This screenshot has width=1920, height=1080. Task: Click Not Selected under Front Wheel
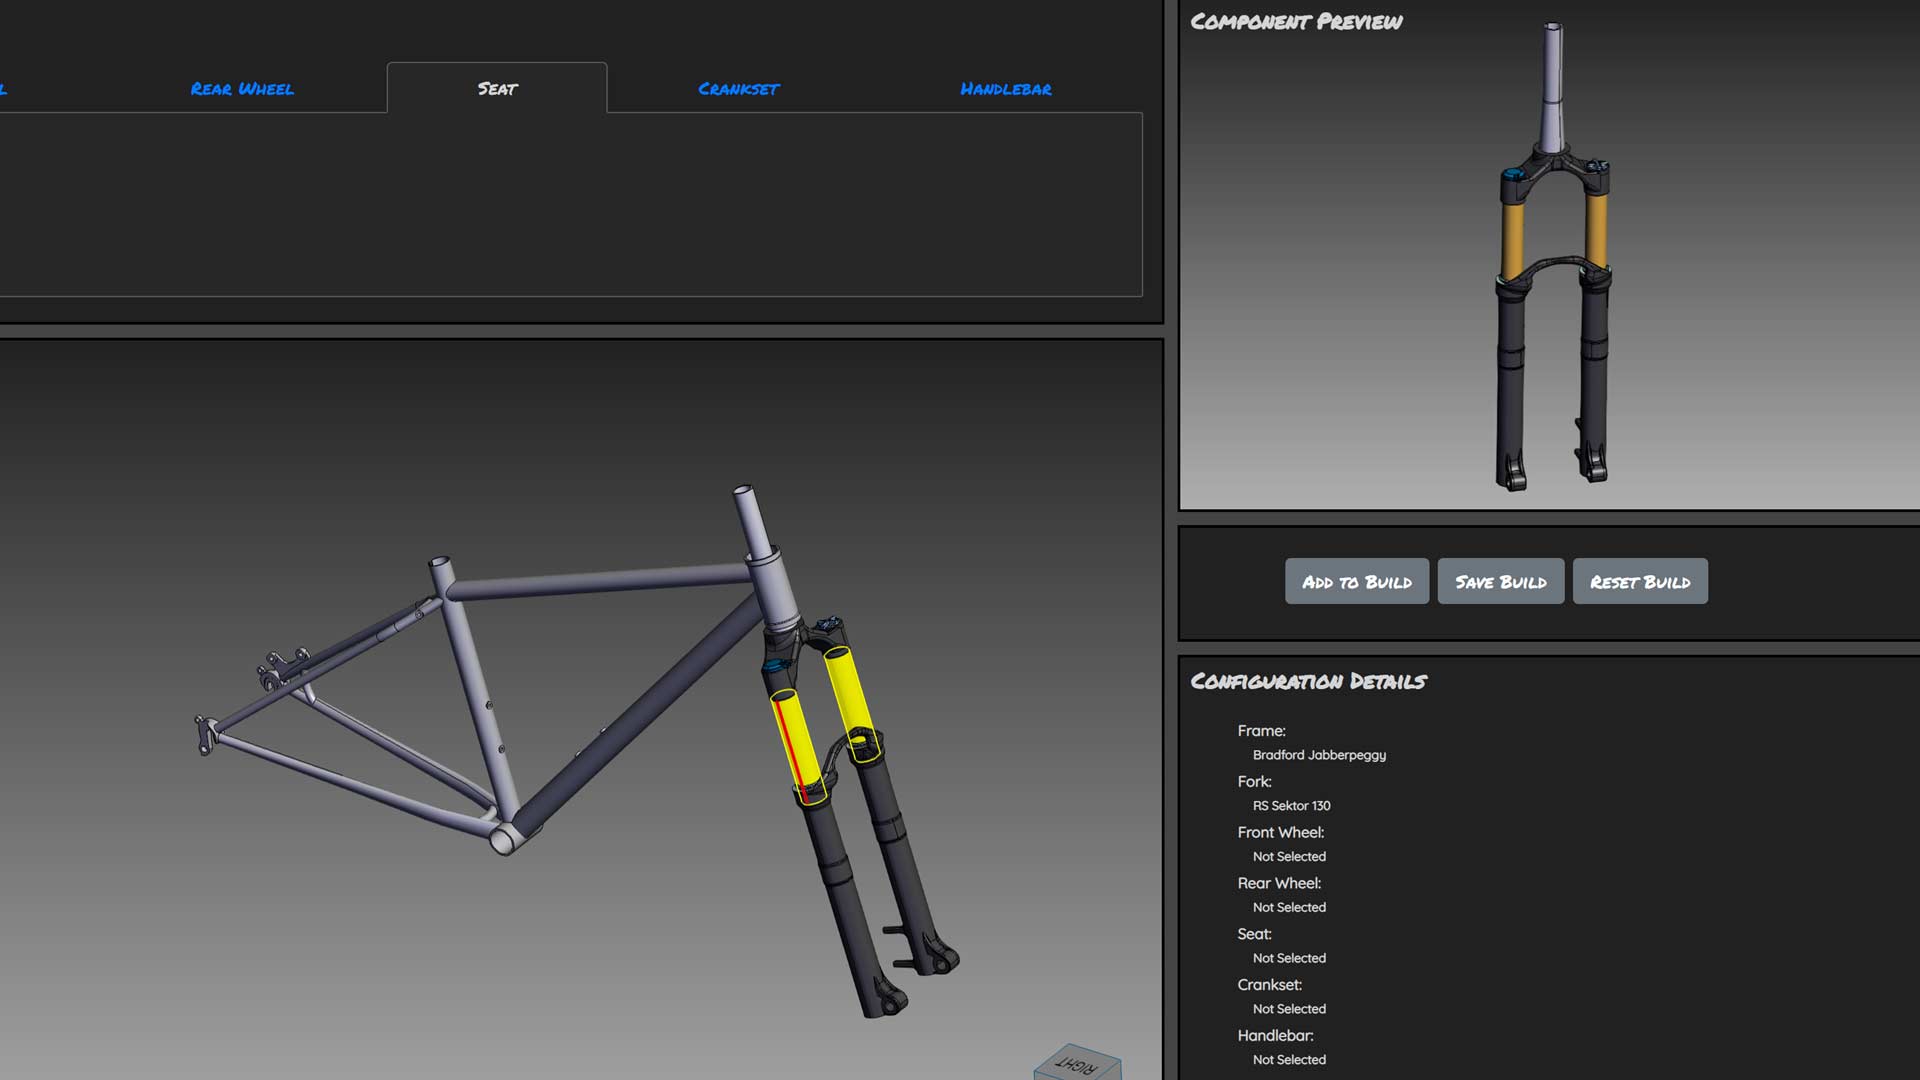coord(1288,856)
